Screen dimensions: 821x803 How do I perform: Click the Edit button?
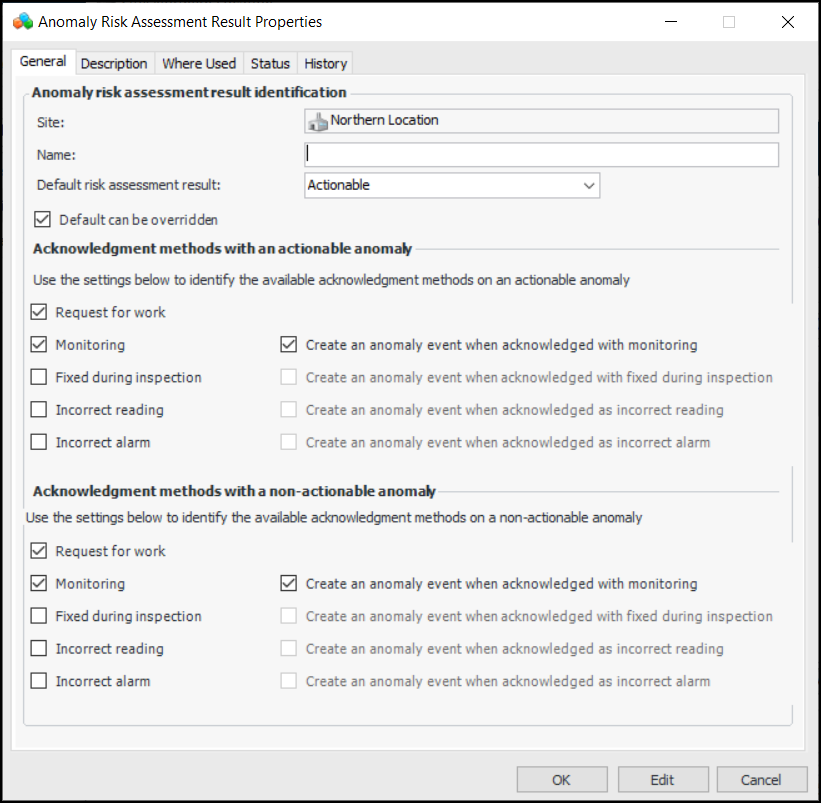tap(662, 780)
